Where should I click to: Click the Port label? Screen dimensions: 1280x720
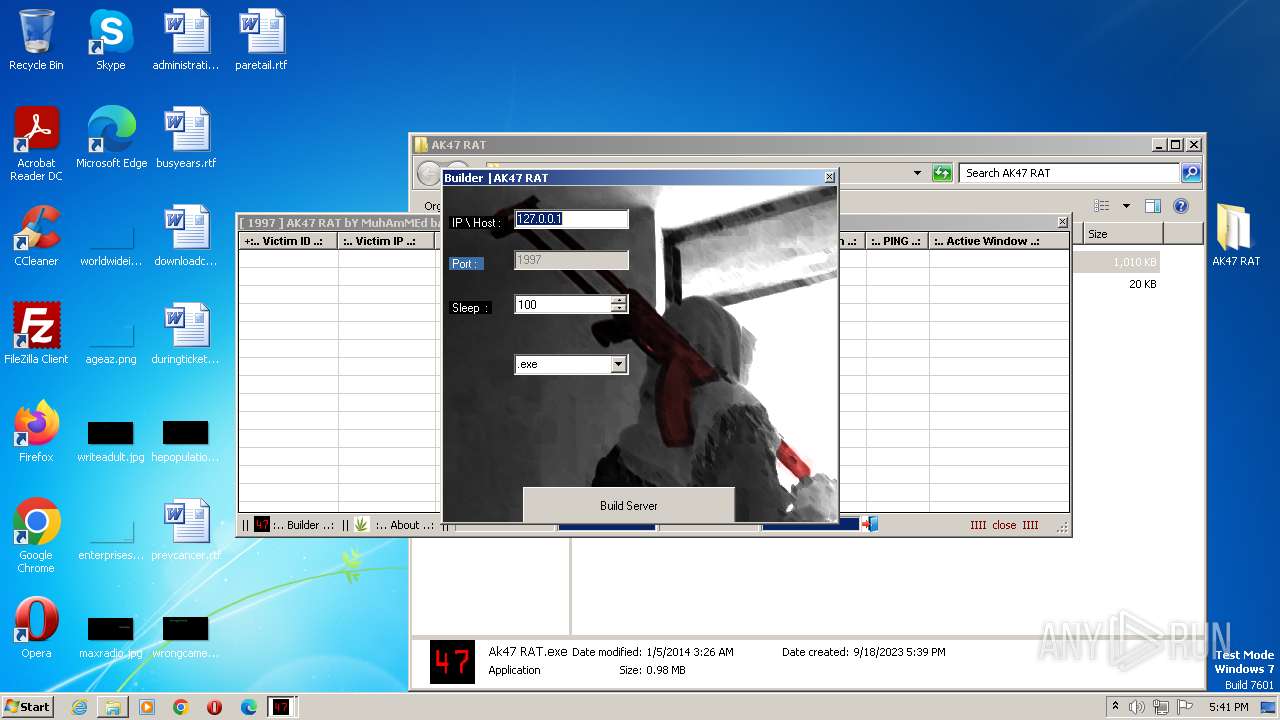point(465,263)
